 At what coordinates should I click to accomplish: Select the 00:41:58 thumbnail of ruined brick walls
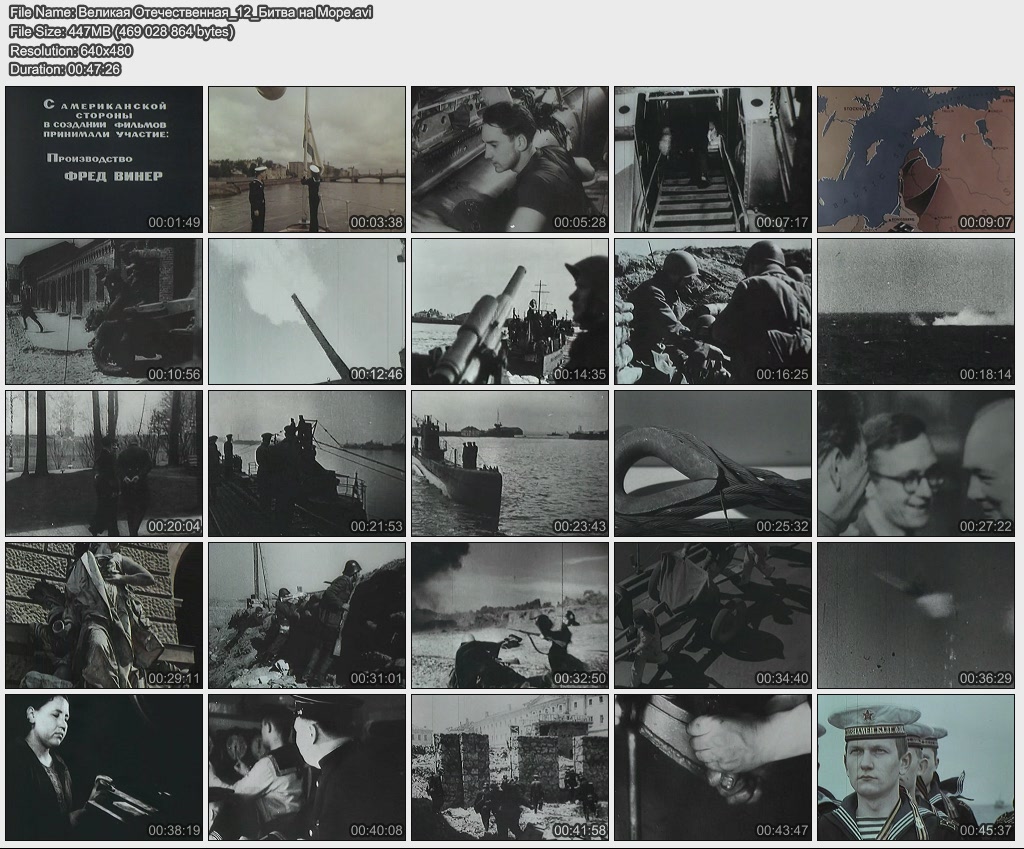(x=510, y=767)
